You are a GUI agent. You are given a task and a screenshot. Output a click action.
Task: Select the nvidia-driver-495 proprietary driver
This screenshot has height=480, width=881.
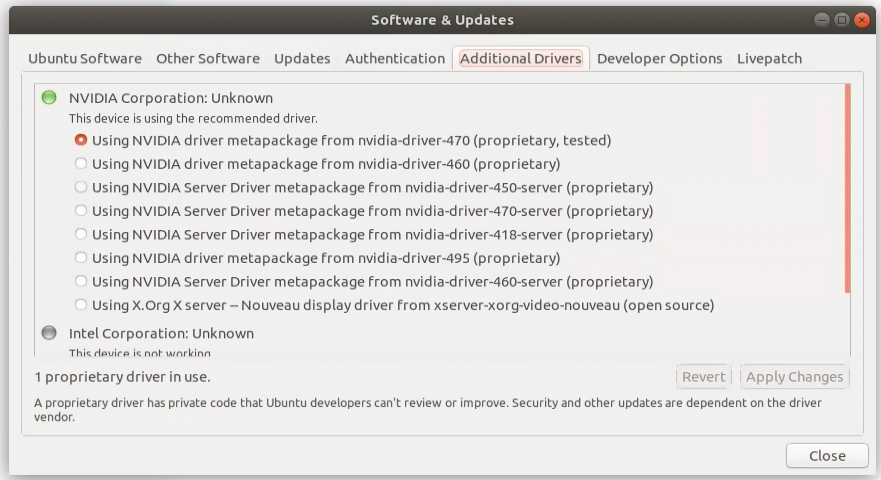(81, 258)
